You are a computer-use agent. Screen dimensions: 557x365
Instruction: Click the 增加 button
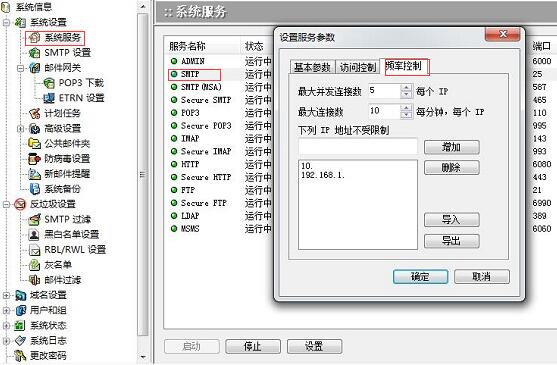click(x=451, y=147)
